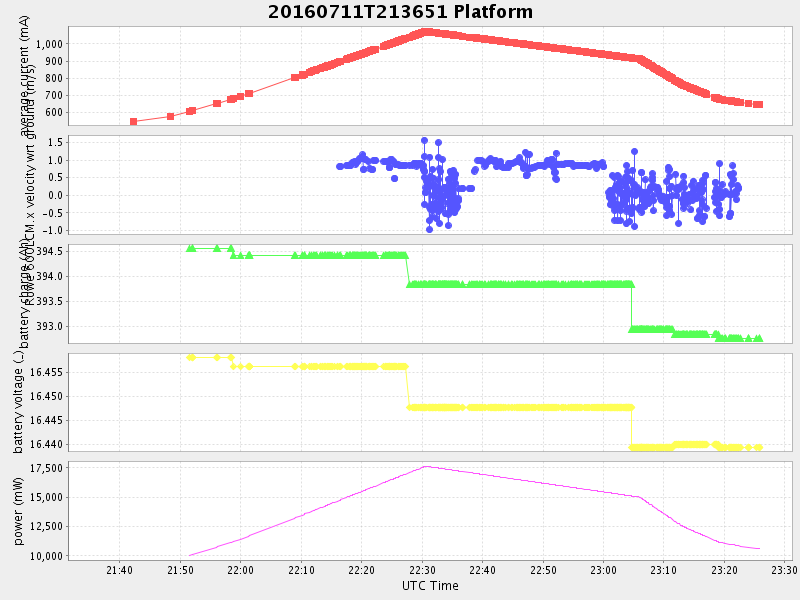Screen dimensions: 800x600
Task: Select the last yellow diamond voltage marker
Action: pyautogui.click(x=759, y=447)
